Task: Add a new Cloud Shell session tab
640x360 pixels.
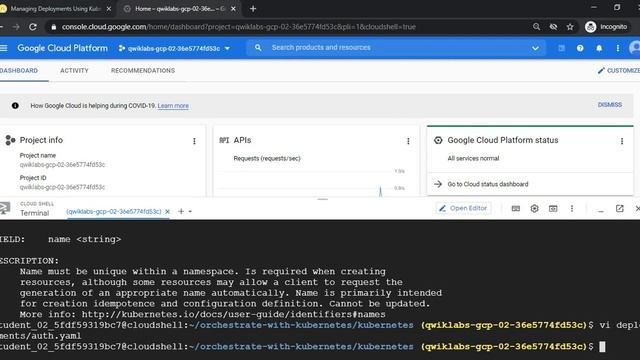Action: tap(181, 211)
